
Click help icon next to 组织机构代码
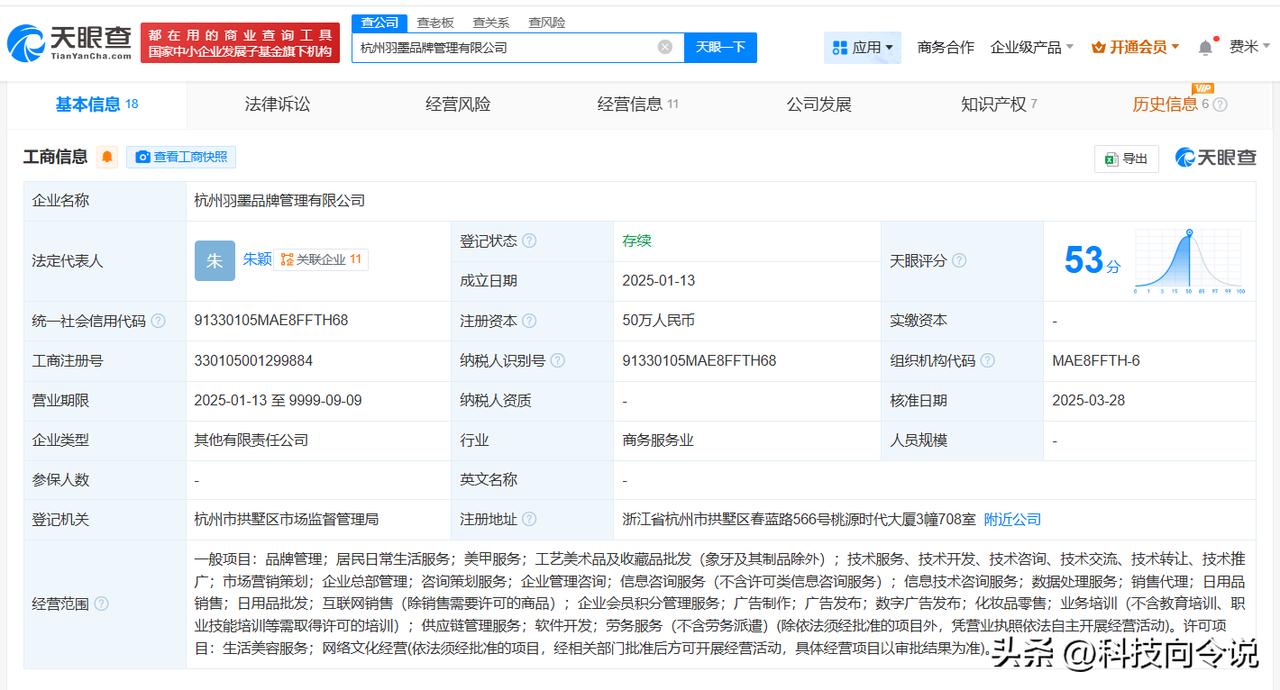[987, 361]
